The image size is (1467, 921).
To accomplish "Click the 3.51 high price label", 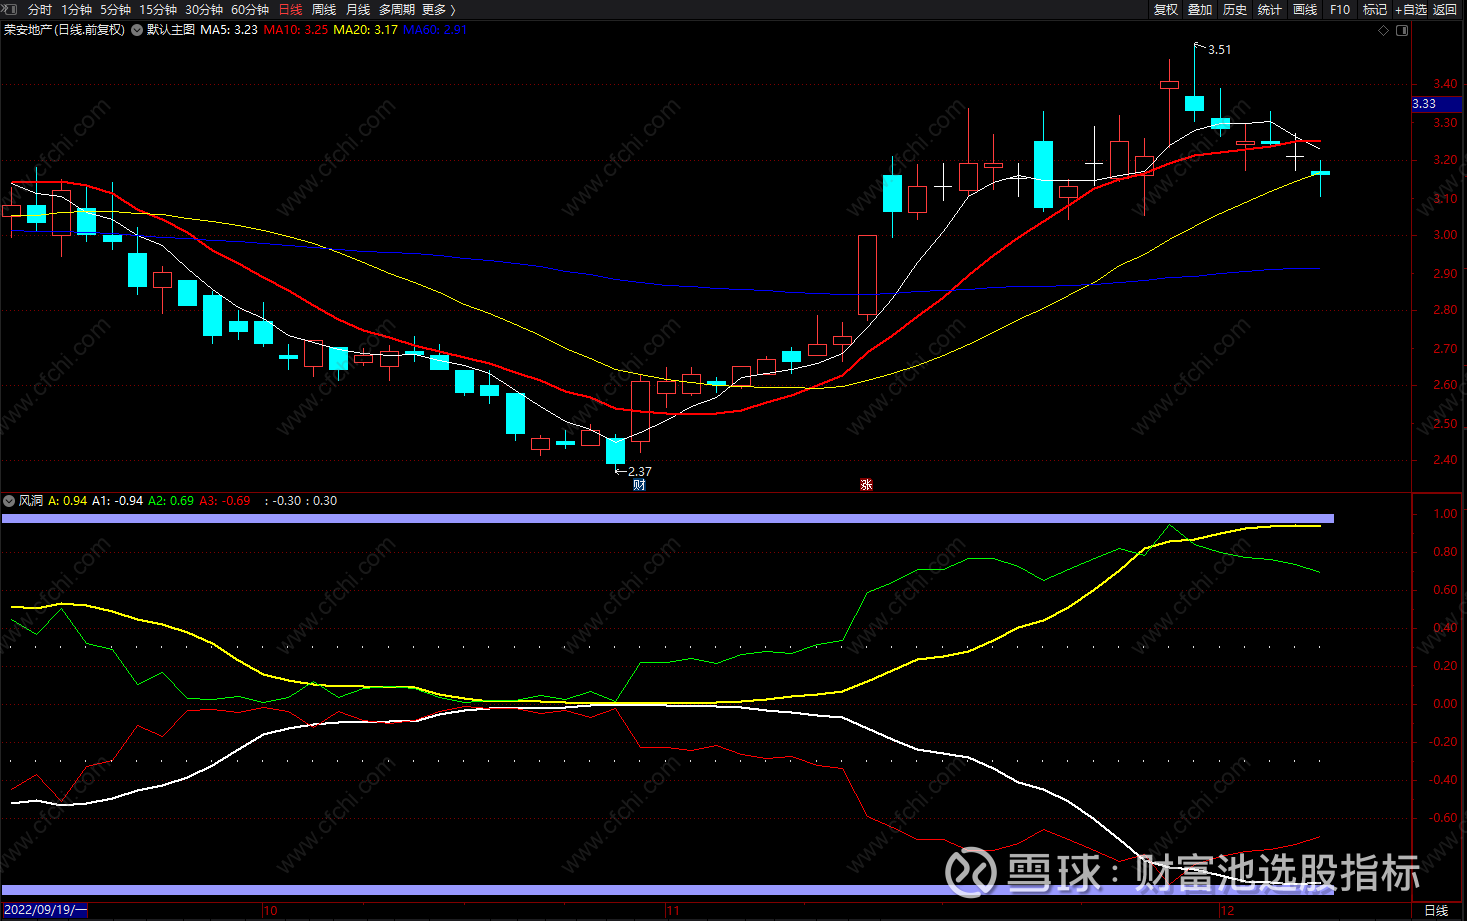I will click(1220, 50).
